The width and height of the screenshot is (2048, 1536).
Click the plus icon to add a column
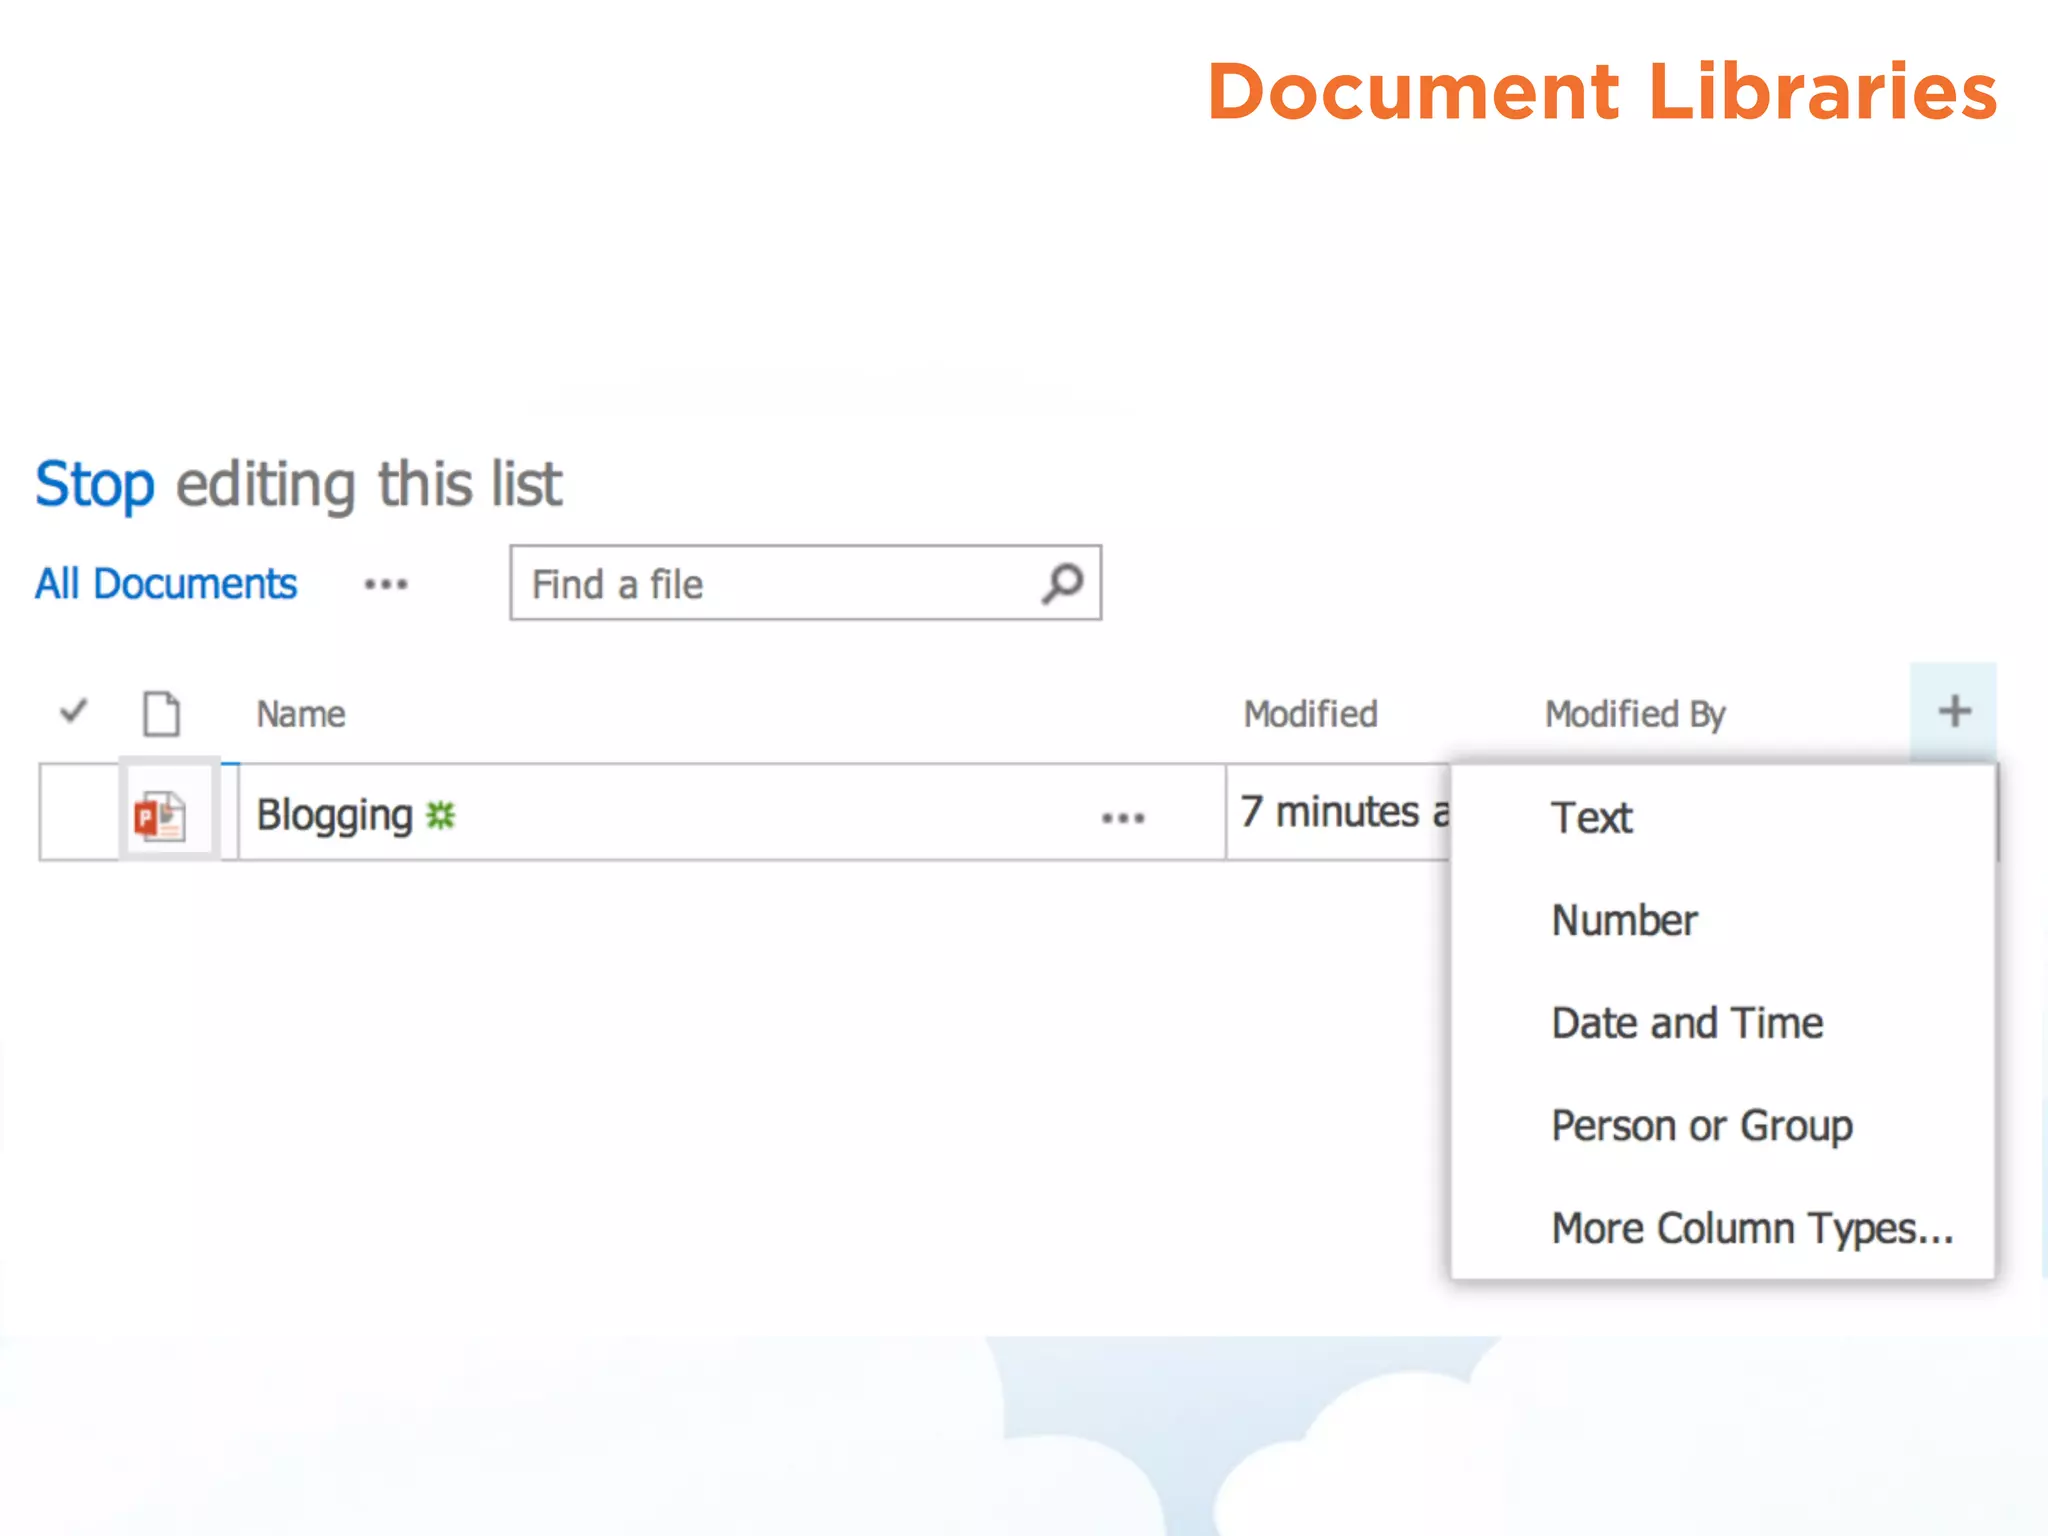(1954, 712)
